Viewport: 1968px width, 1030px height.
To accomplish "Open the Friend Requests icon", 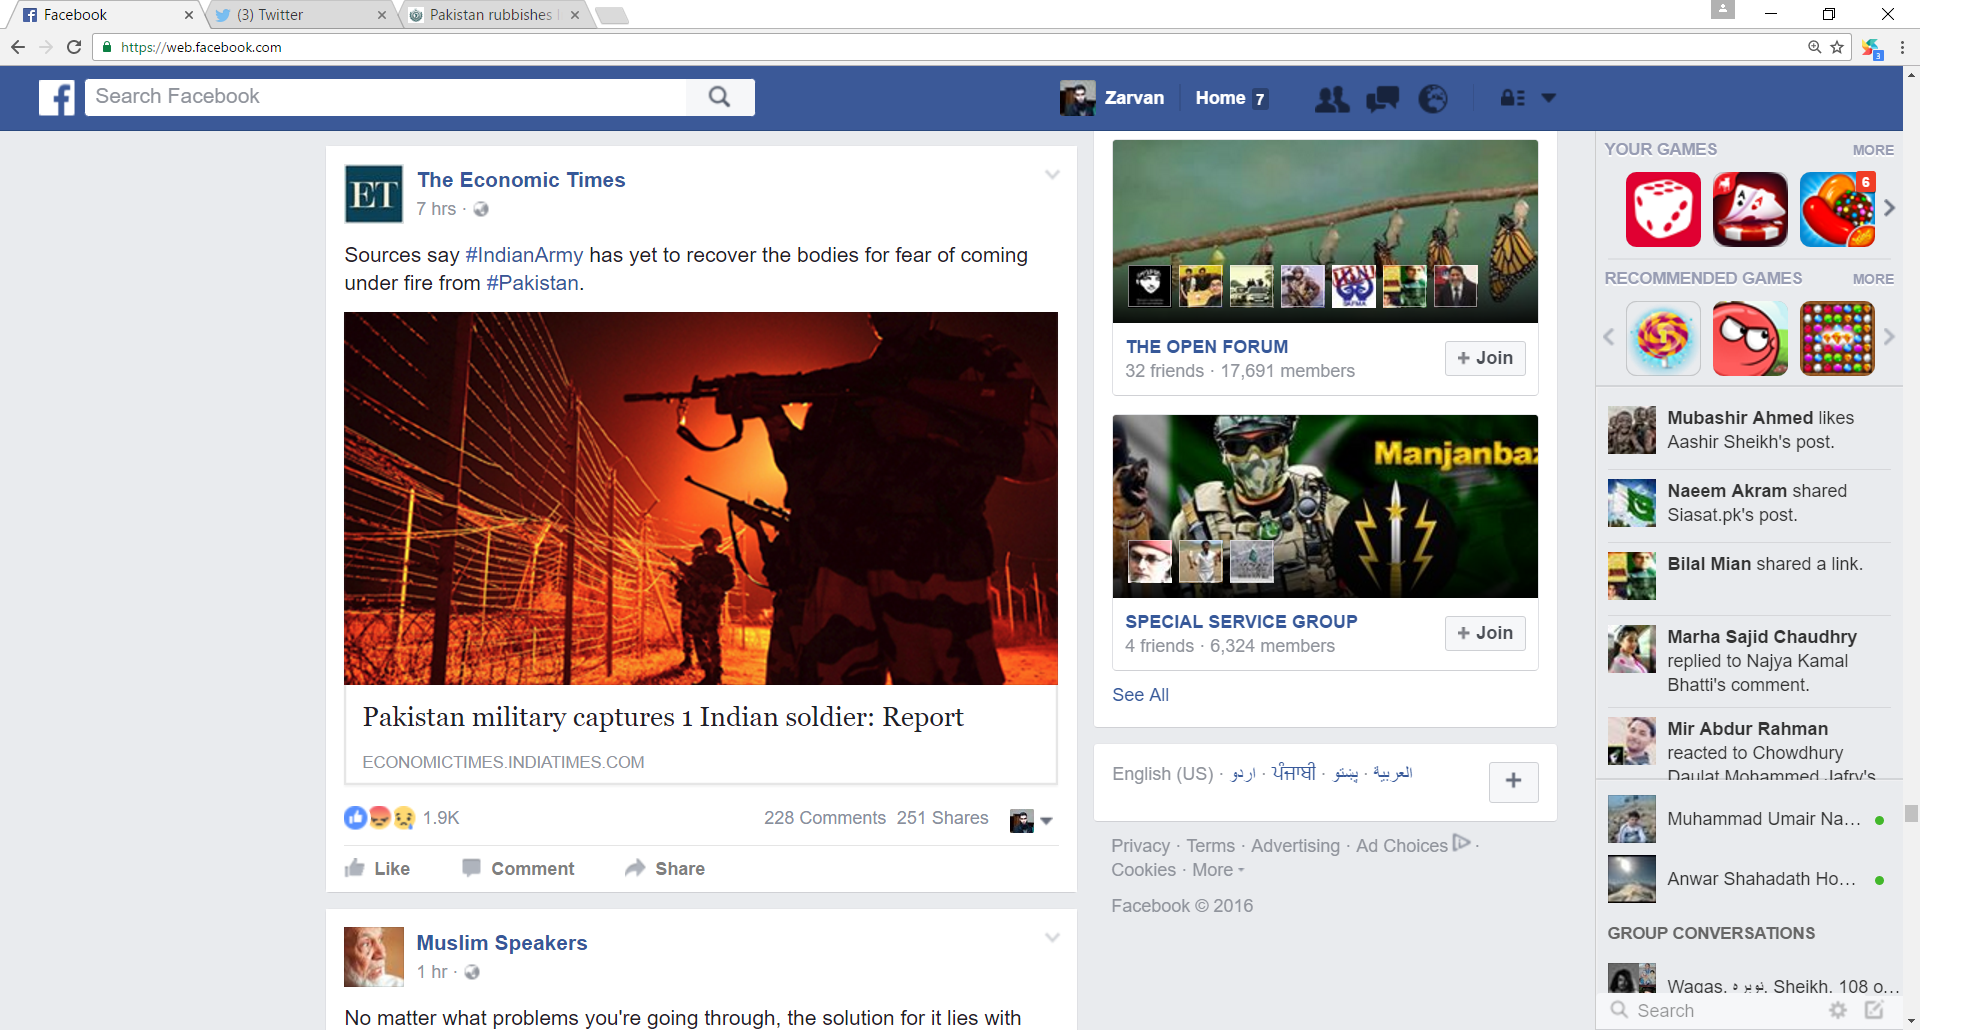I will point(1331,98).
